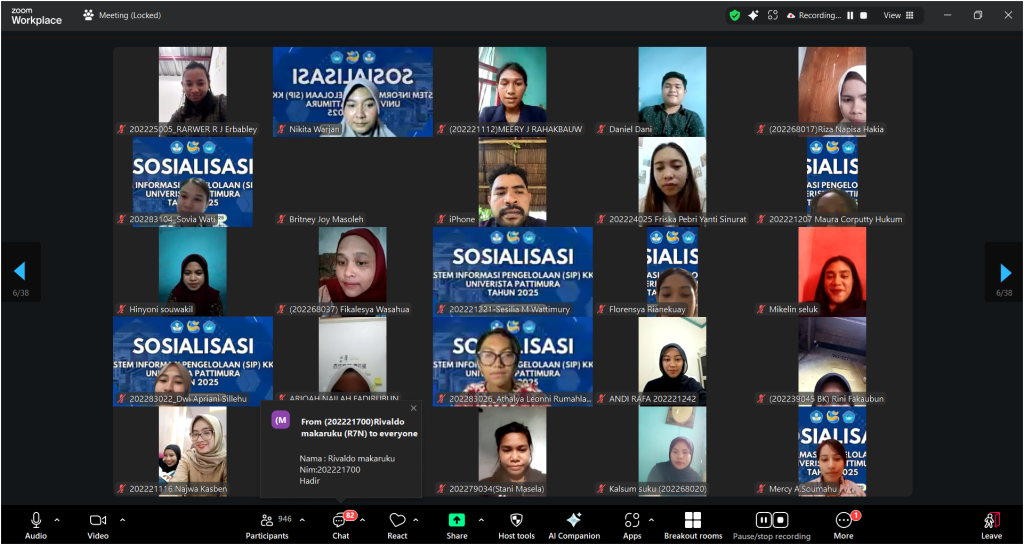
Task: Click the React heart icon
Action: (x=397, y=521)
